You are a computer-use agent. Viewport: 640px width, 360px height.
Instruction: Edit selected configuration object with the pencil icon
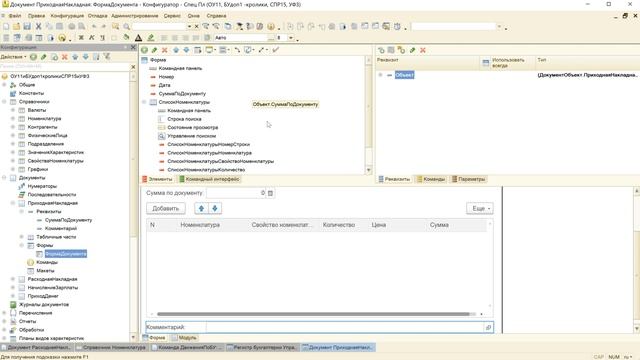point(44,57)
